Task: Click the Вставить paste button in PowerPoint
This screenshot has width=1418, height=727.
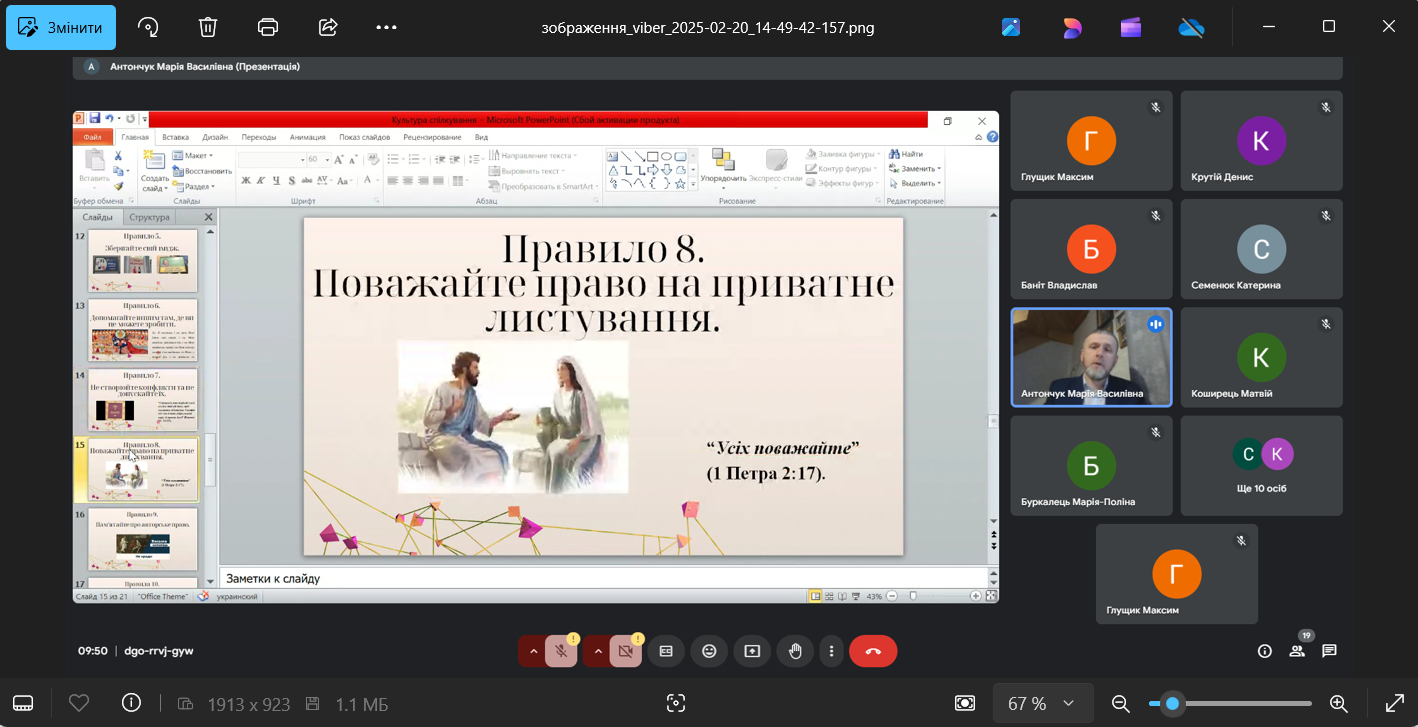Action: pos(94,170)
